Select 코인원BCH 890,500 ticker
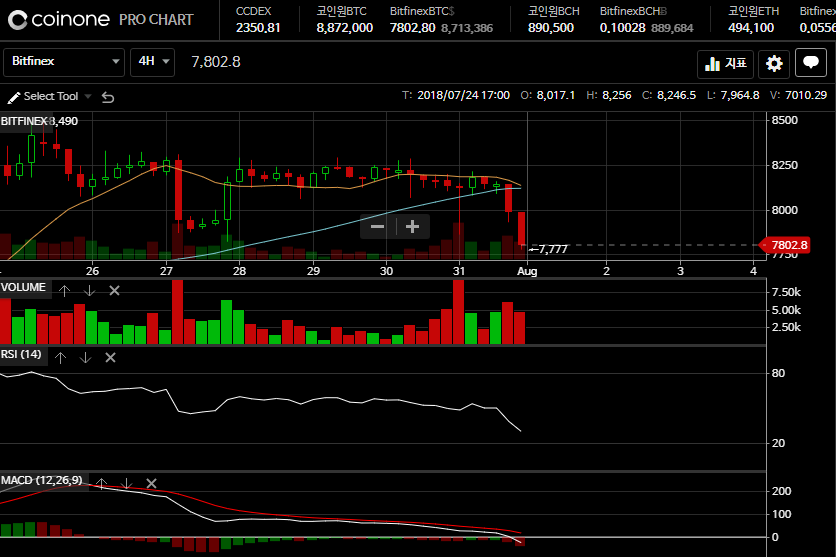 tap(553, 20)
